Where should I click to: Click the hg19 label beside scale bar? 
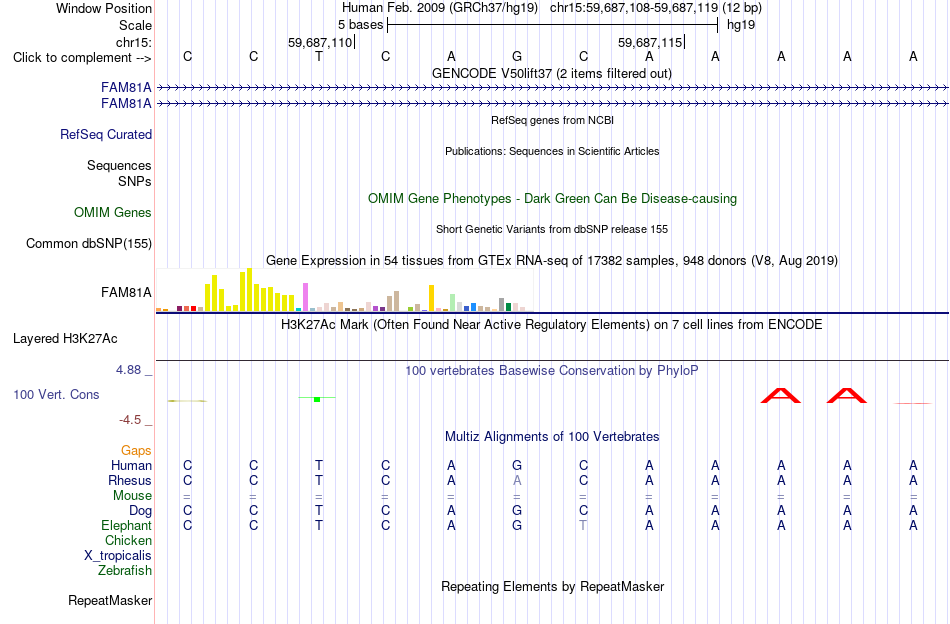pos(741,25)
